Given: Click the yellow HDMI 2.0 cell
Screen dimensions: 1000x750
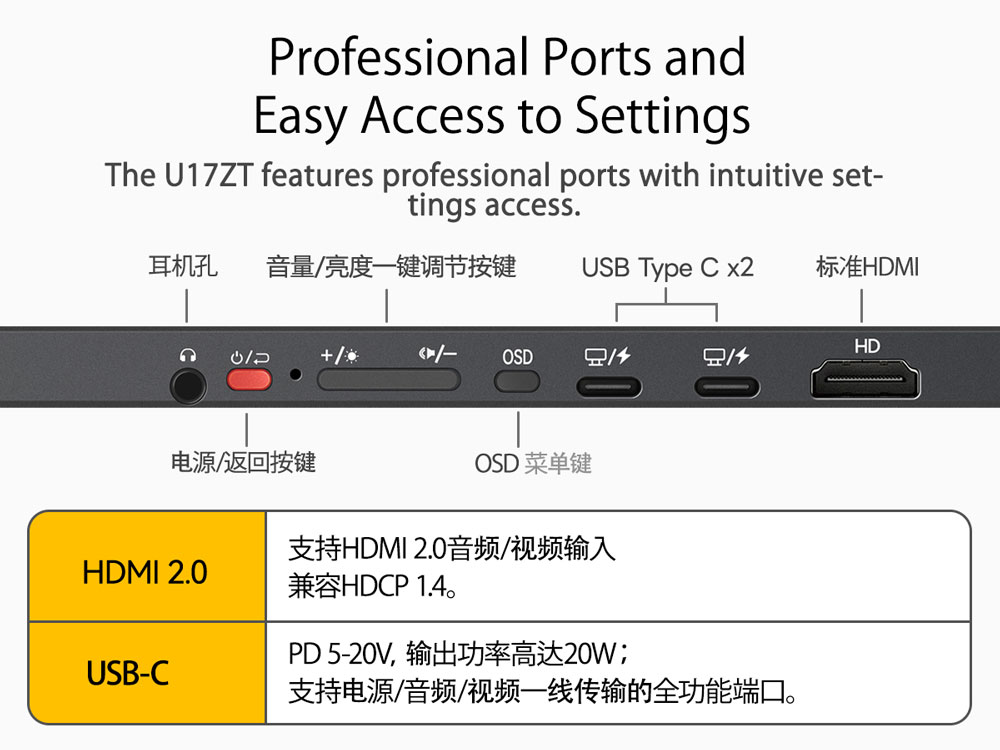Looking at the screenshot, I should click(146, 572).
